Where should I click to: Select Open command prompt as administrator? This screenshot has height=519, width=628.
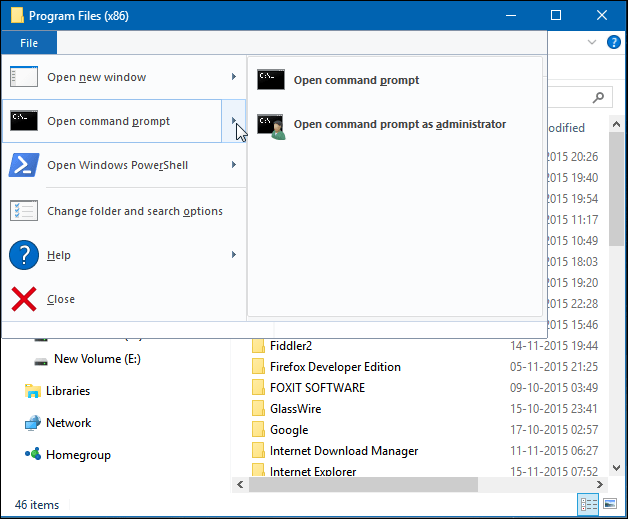pos(399,125)
